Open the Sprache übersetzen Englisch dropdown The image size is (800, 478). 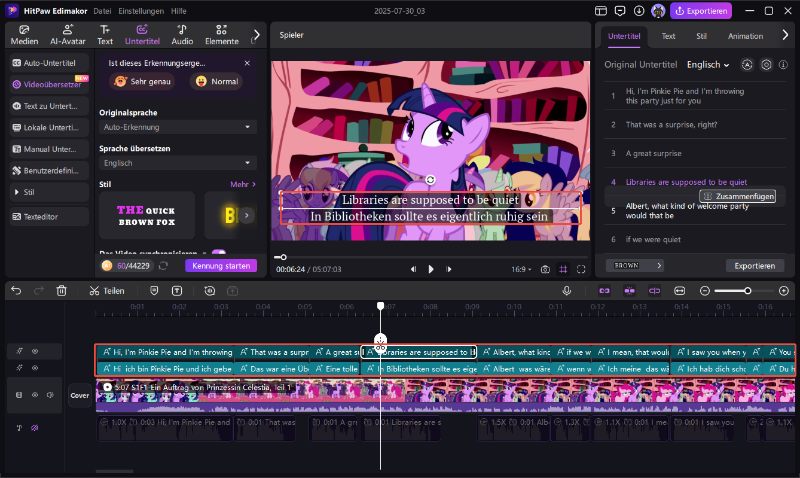coord(178,163)
